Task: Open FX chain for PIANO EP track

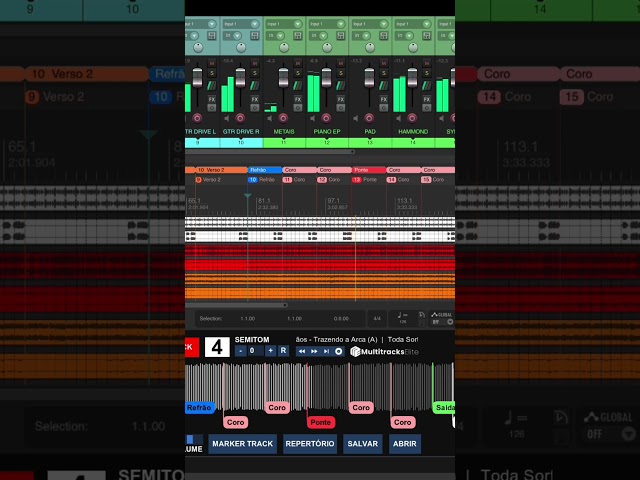Action: [341, 99]
